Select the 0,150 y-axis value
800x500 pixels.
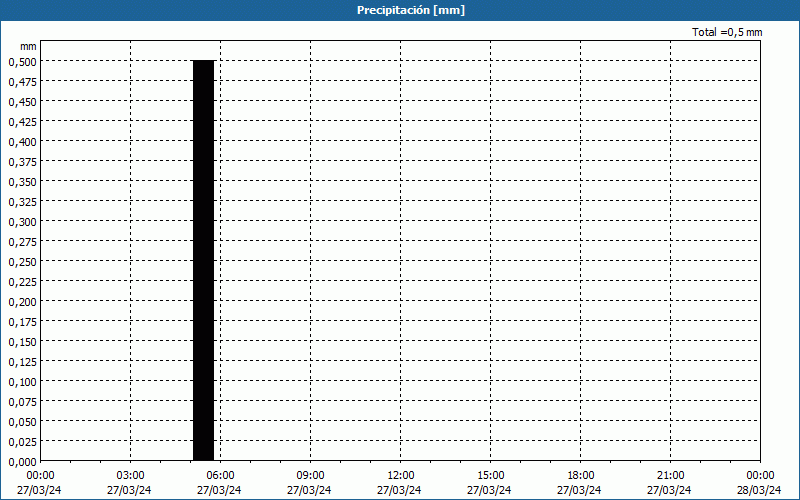pos(23,342)
